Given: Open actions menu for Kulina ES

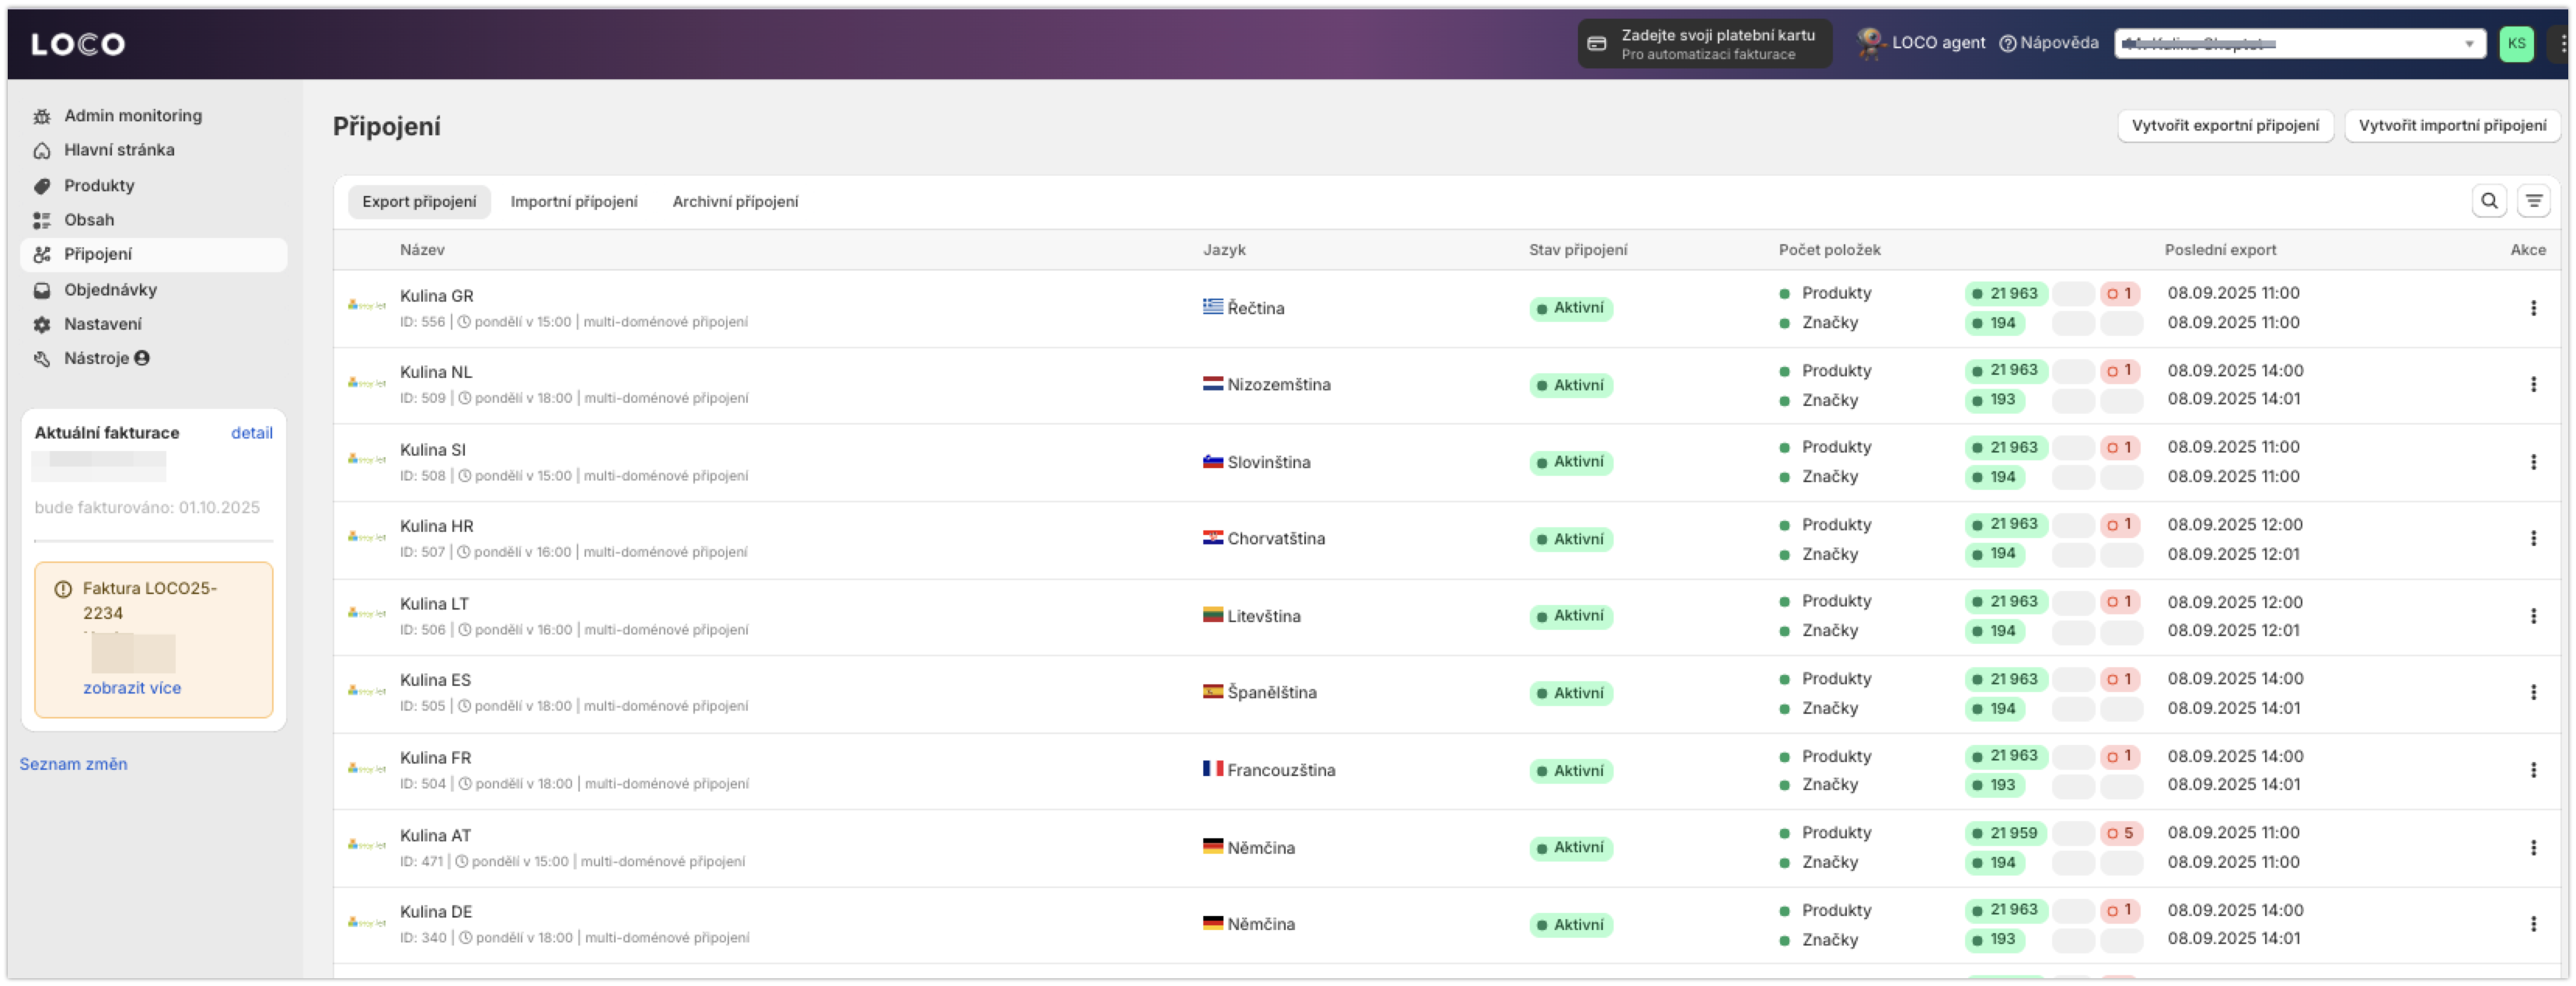Looking at the screenshot, I should (x=2532, y=693).
